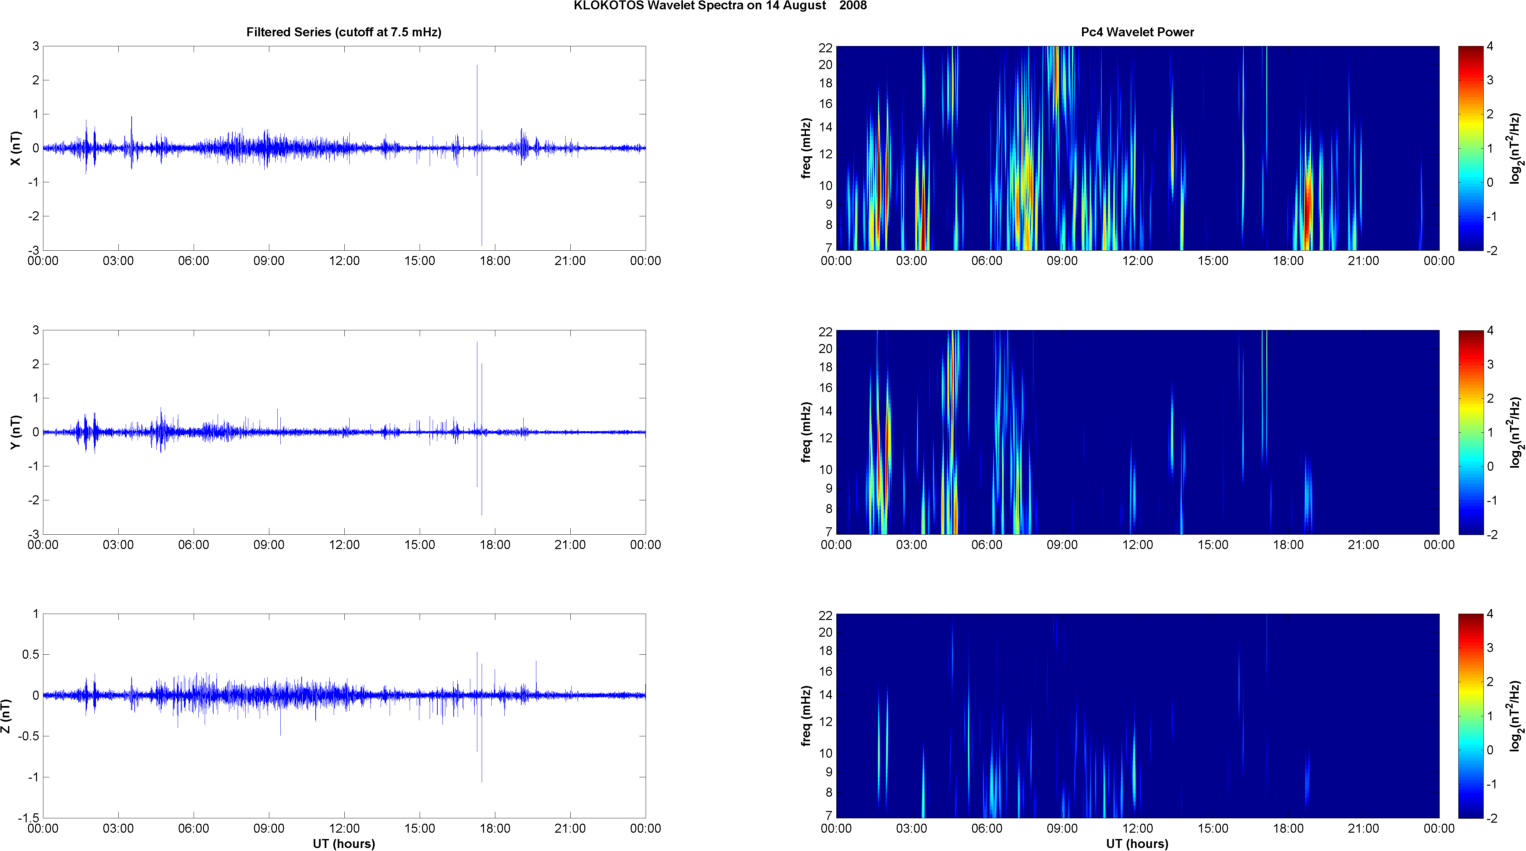Viewport: 1526px width, 851px height.
Task: Click 'freq (mHz)' label of the top spectrogram
Action: click(806, 148)
